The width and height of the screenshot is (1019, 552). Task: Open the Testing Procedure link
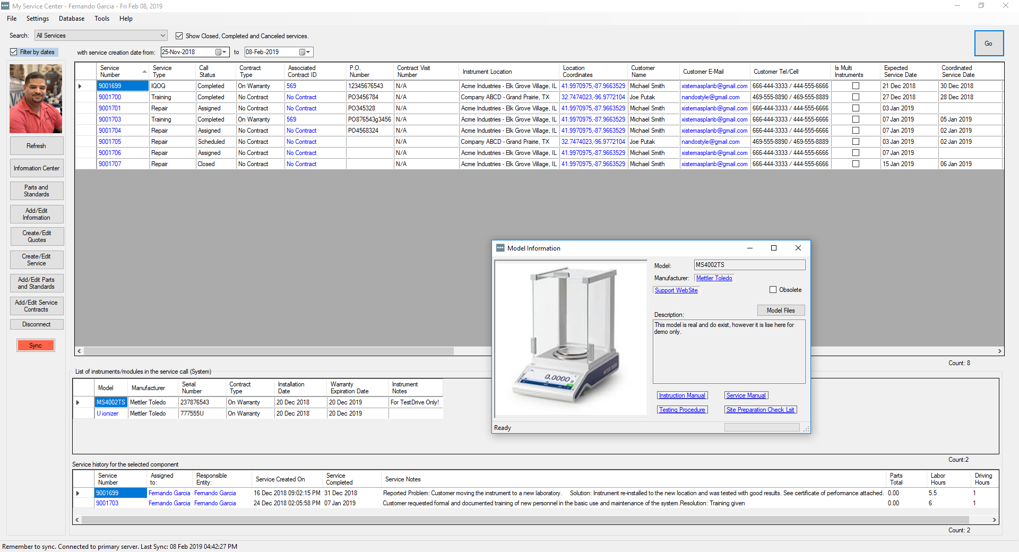click(x=682, y=410)
